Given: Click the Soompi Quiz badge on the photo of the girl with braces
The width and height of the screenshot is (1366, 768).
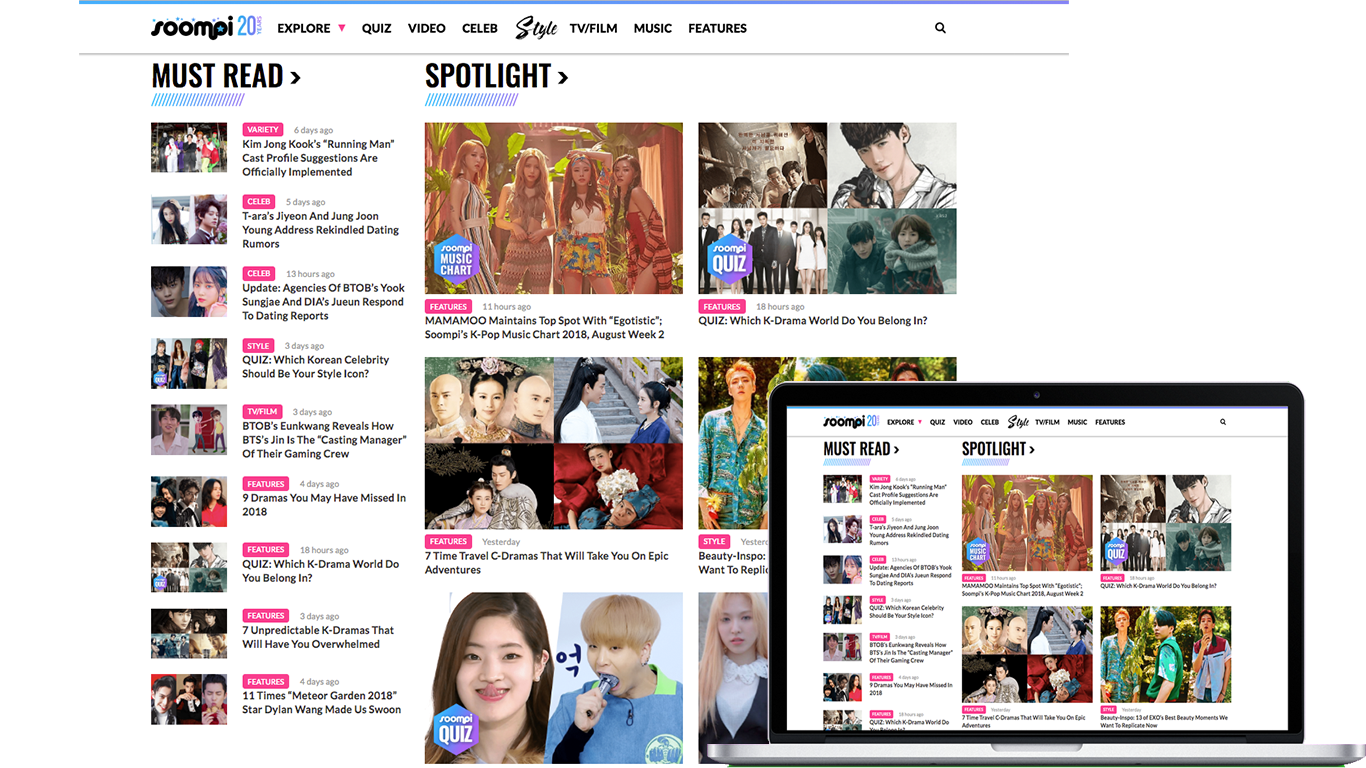Looking at the screenshot, I should coord(456,729).
